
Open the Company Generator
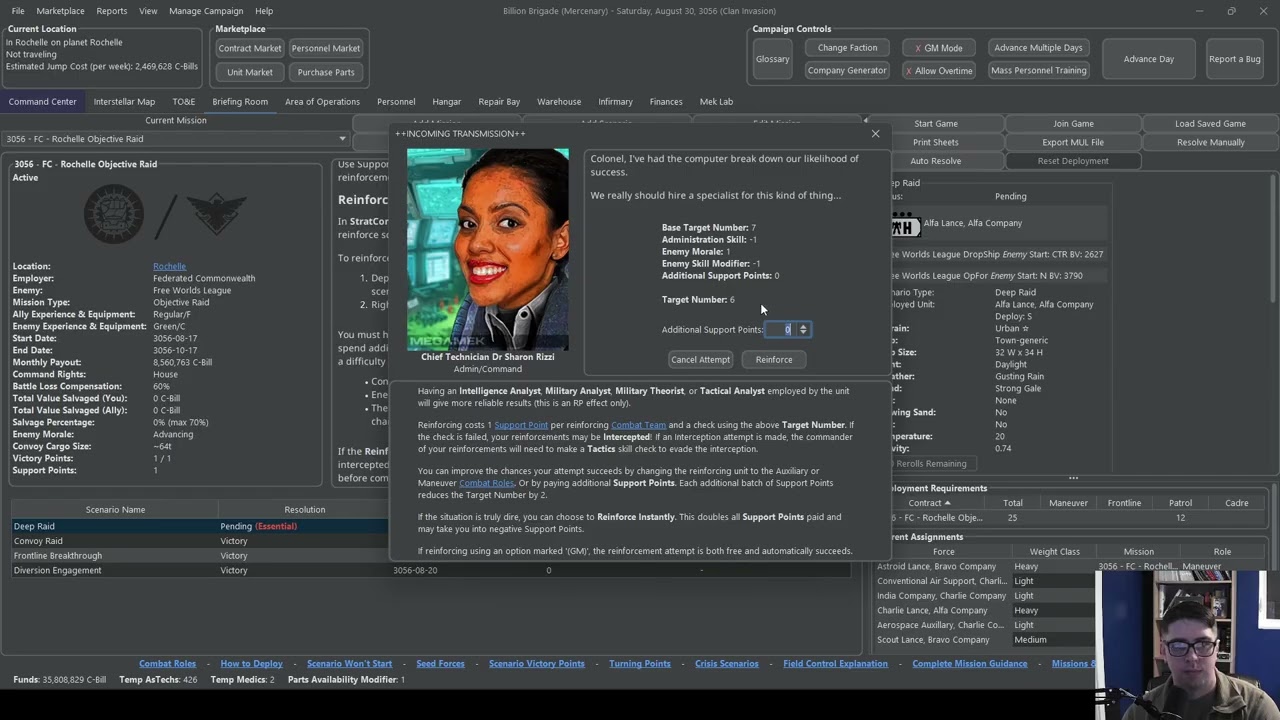pos(847,70)
